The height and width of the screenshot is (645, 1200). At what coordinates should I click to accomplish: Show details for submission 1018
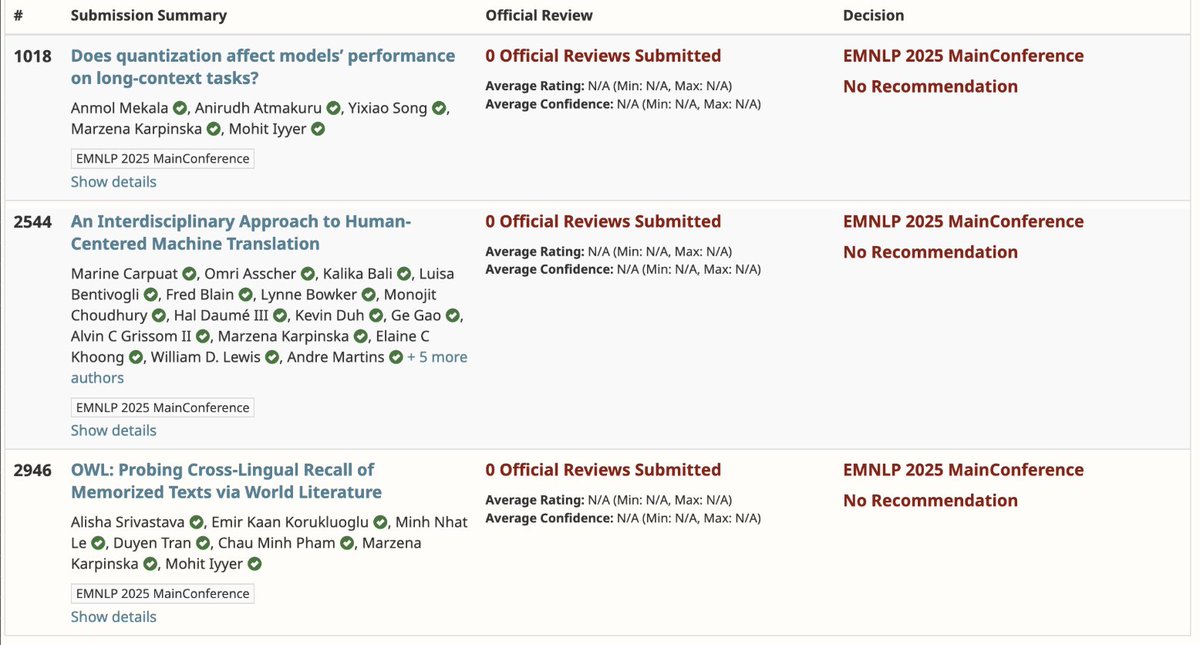coord(112,181)
